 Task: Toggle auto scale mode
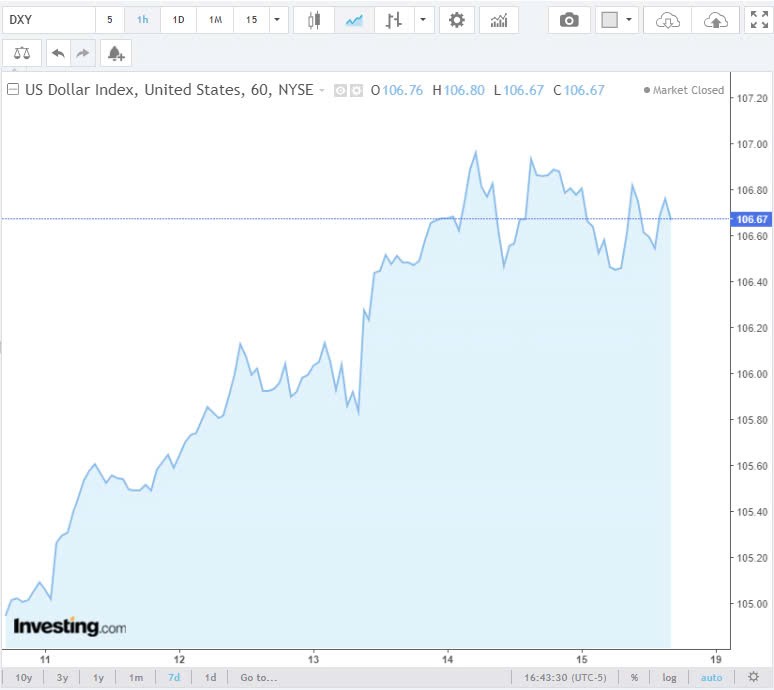pos(711,678)
